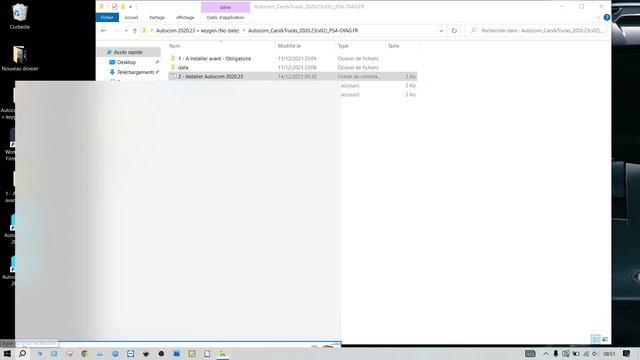Screen dimensions: 640x360
Task: Select Téléchargements in the navigation pane
Action: pyautogui.click(x=135, y=72)
